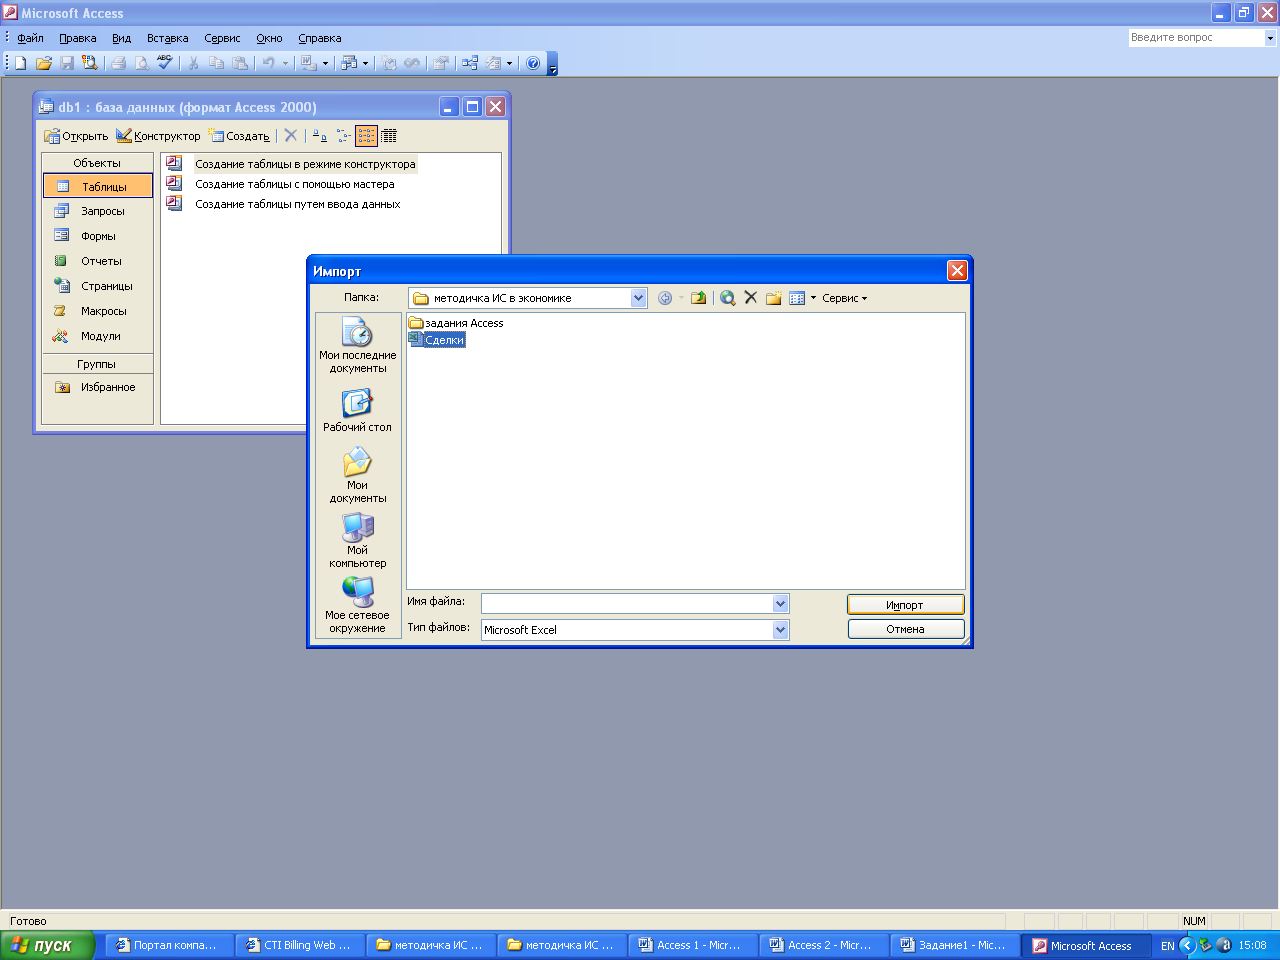This screenshot has height=960, width=1280.
Task: Click the Views icon in Импорт dialog
Action: (797, 298)
